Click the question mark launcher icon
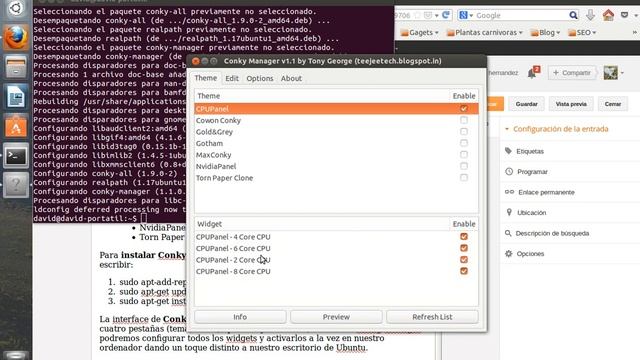Viewport: 640px width, 360px height. click(x=16, y=185)
